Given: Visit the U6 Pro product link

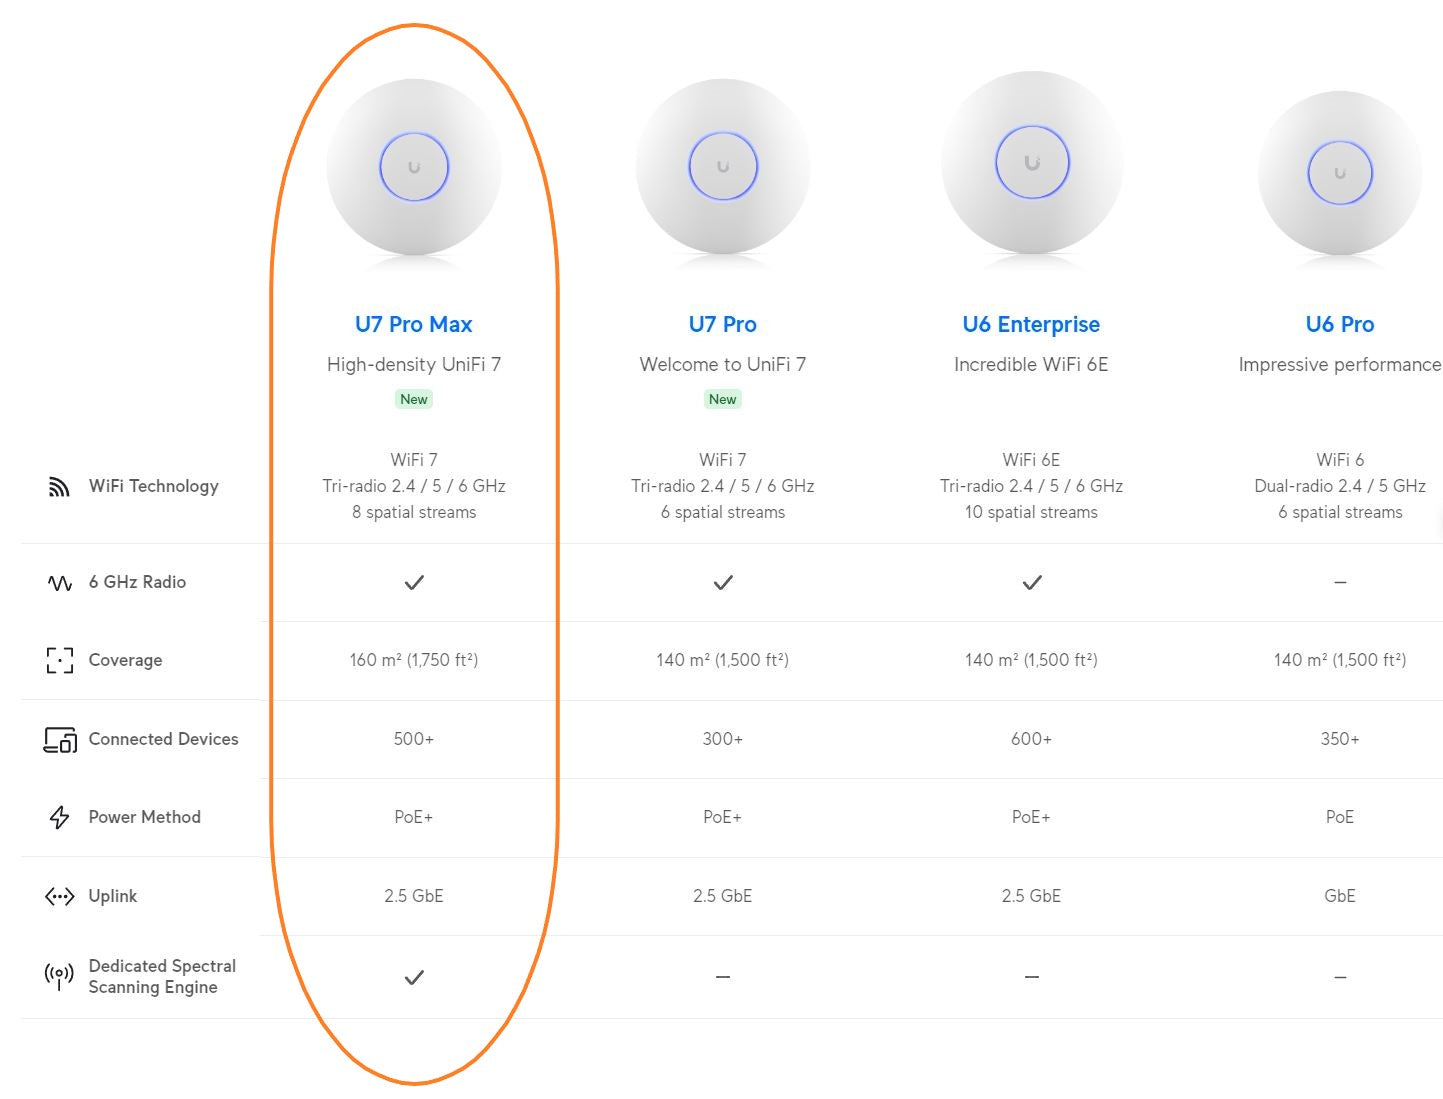Looking at the screenshot, I should click(x=1340, y=324).
